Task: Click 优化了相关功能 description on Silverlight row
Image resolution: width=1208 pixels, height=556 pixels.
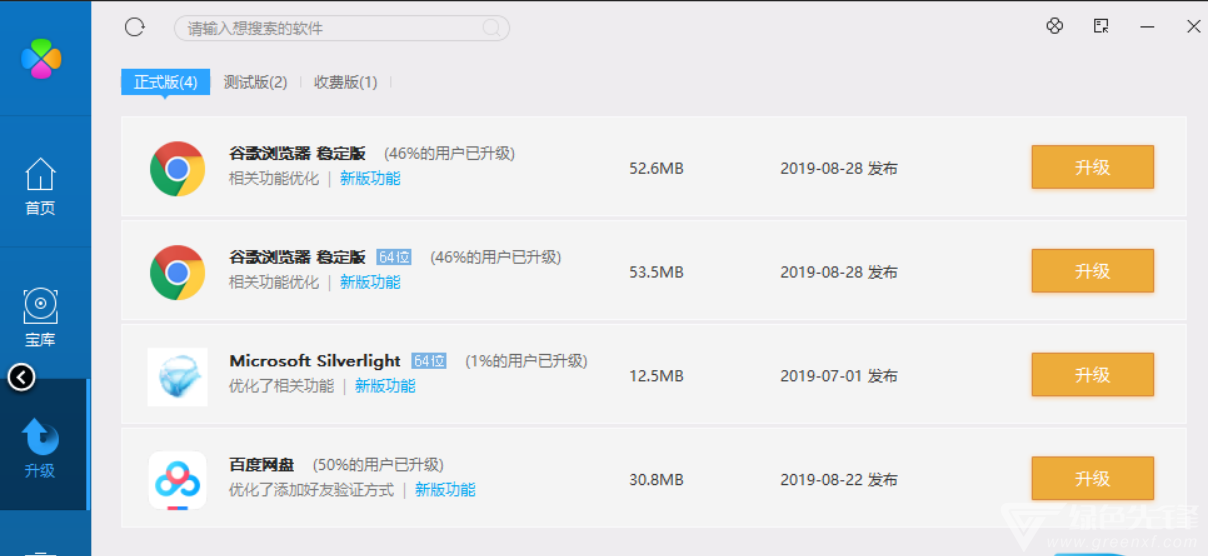Action: point(281,387)
